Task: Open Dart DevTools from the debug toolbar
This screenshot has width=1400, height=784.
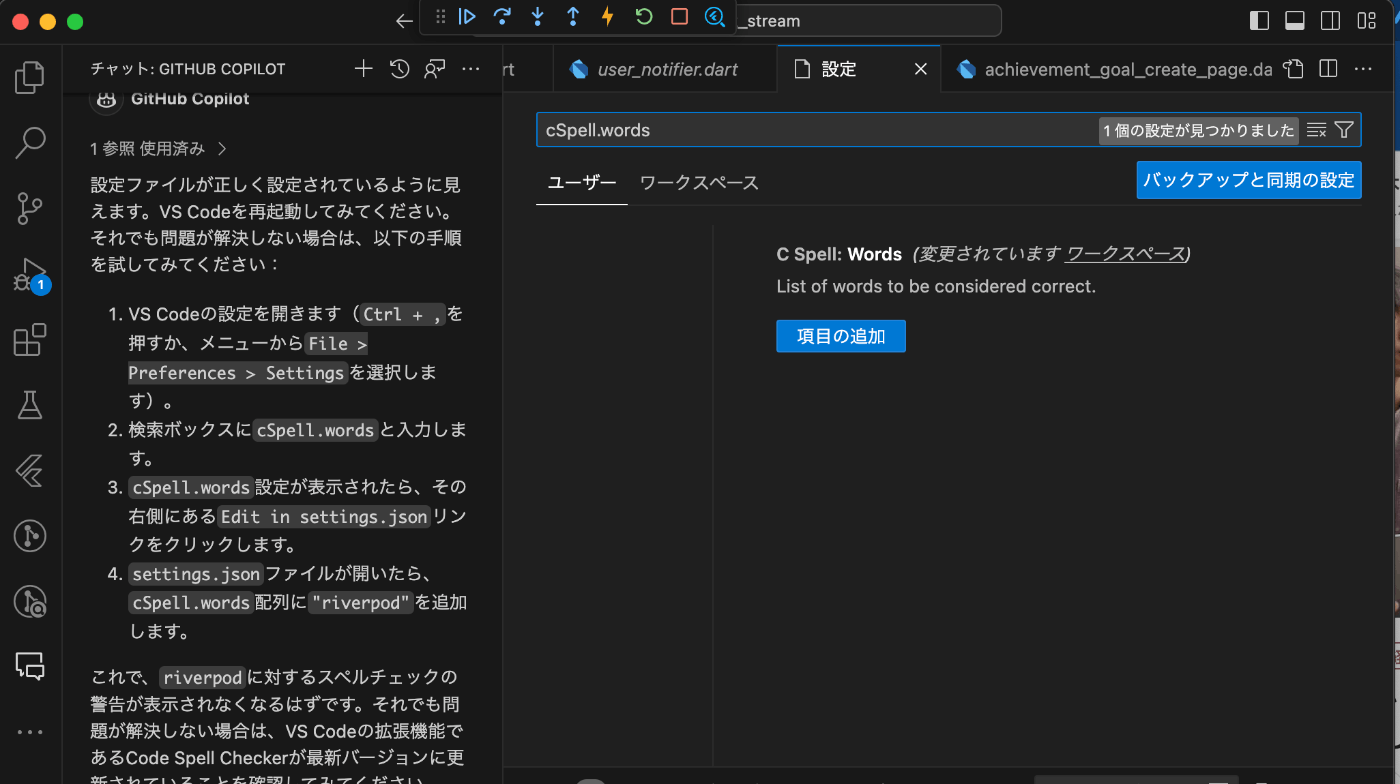Action: coord(714,17)
